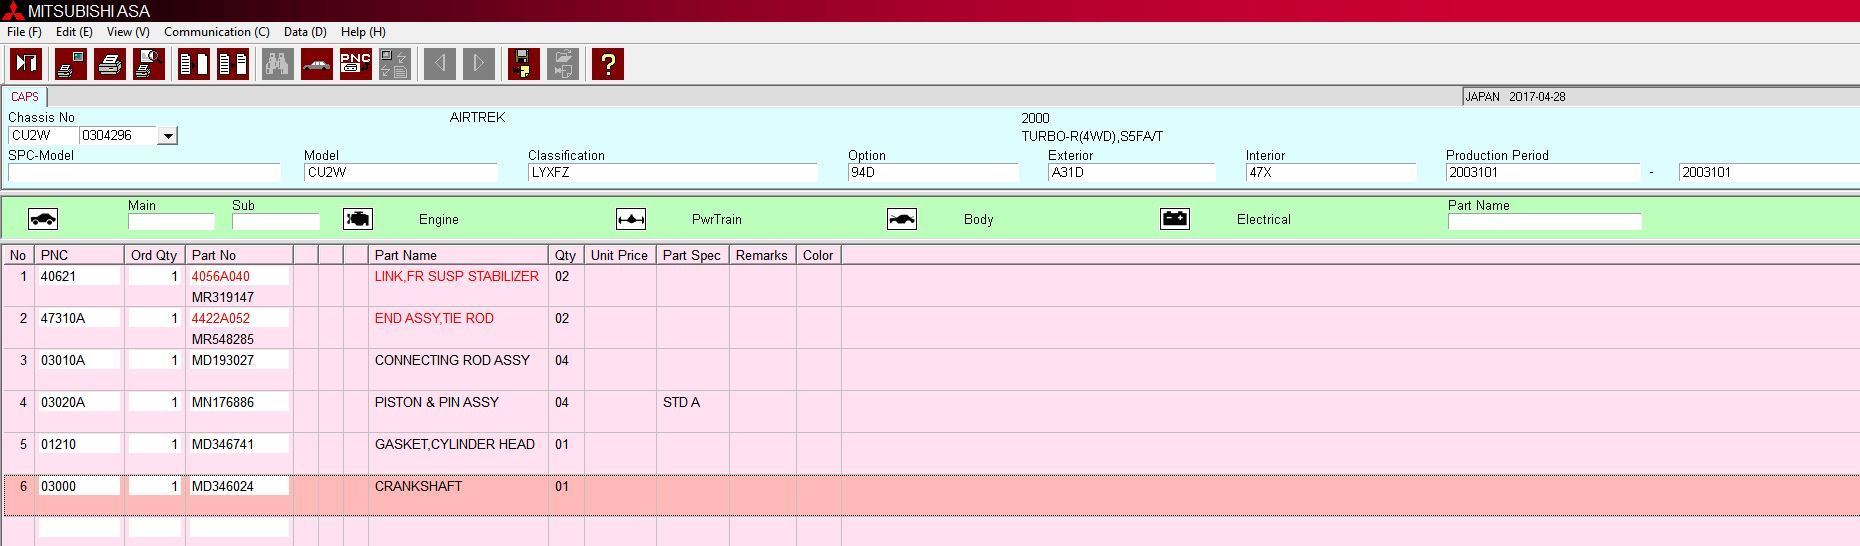Open the Data menu

[305, 32]
